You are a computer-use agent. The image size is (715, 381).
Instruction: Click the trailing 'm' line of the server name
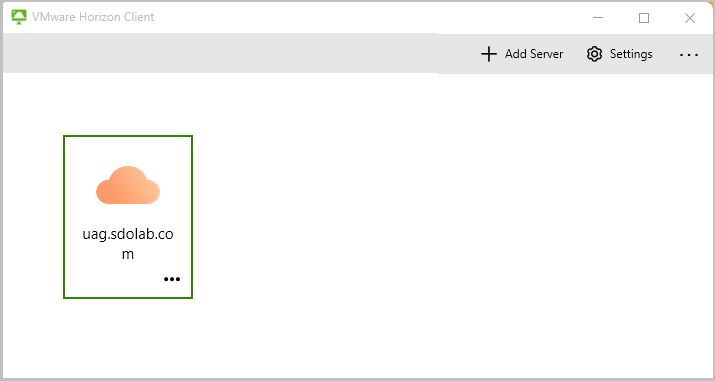(128, 254)
